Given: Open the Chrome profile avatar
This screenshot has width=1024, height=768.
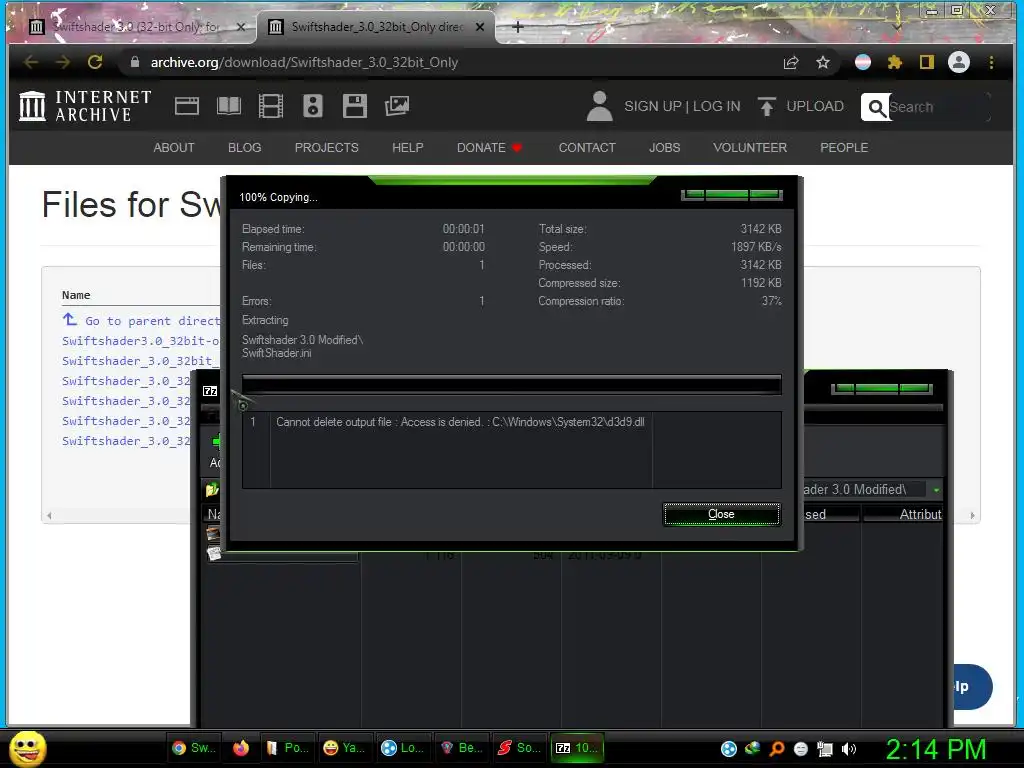Looking at the screenshot, I should (x=959, y=62).
